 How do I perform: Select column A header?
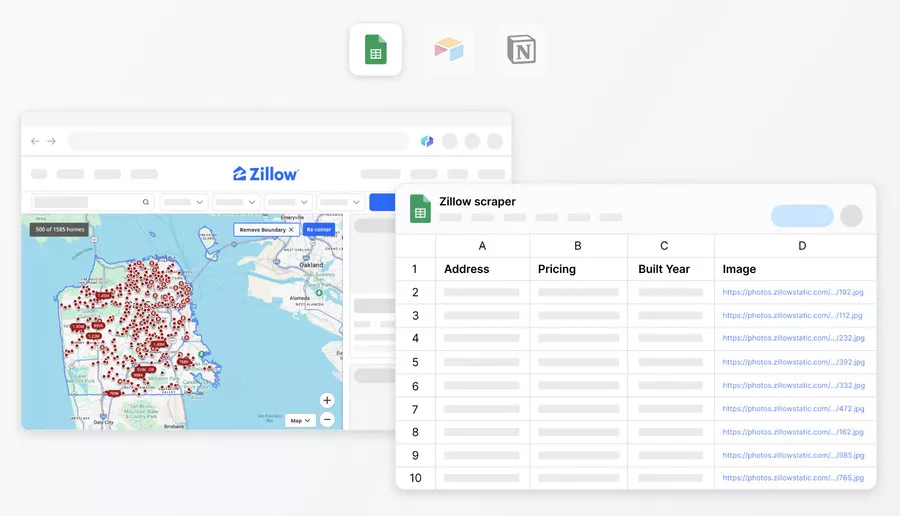click(482, 246)
